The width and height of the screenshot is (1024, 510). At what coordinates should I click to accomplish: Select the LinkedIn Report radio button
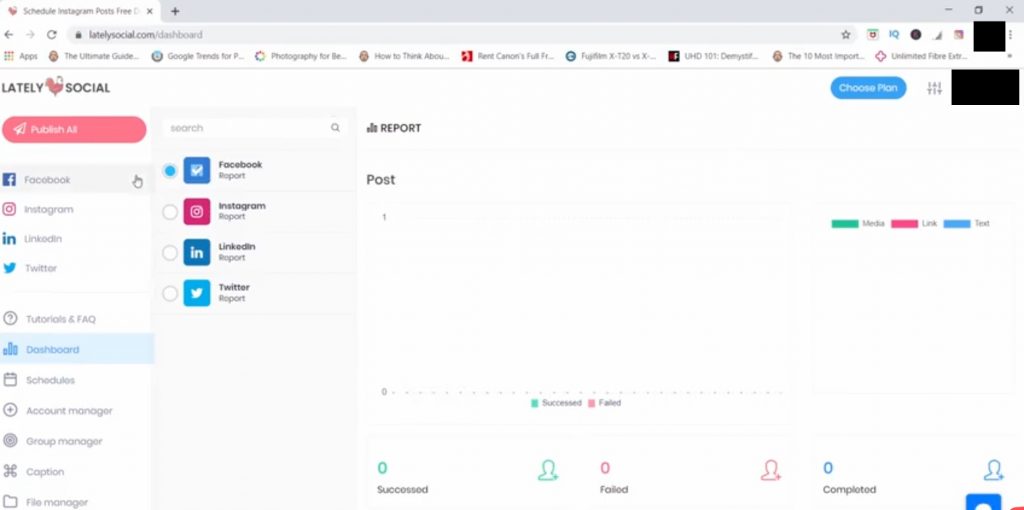(170, 253)
